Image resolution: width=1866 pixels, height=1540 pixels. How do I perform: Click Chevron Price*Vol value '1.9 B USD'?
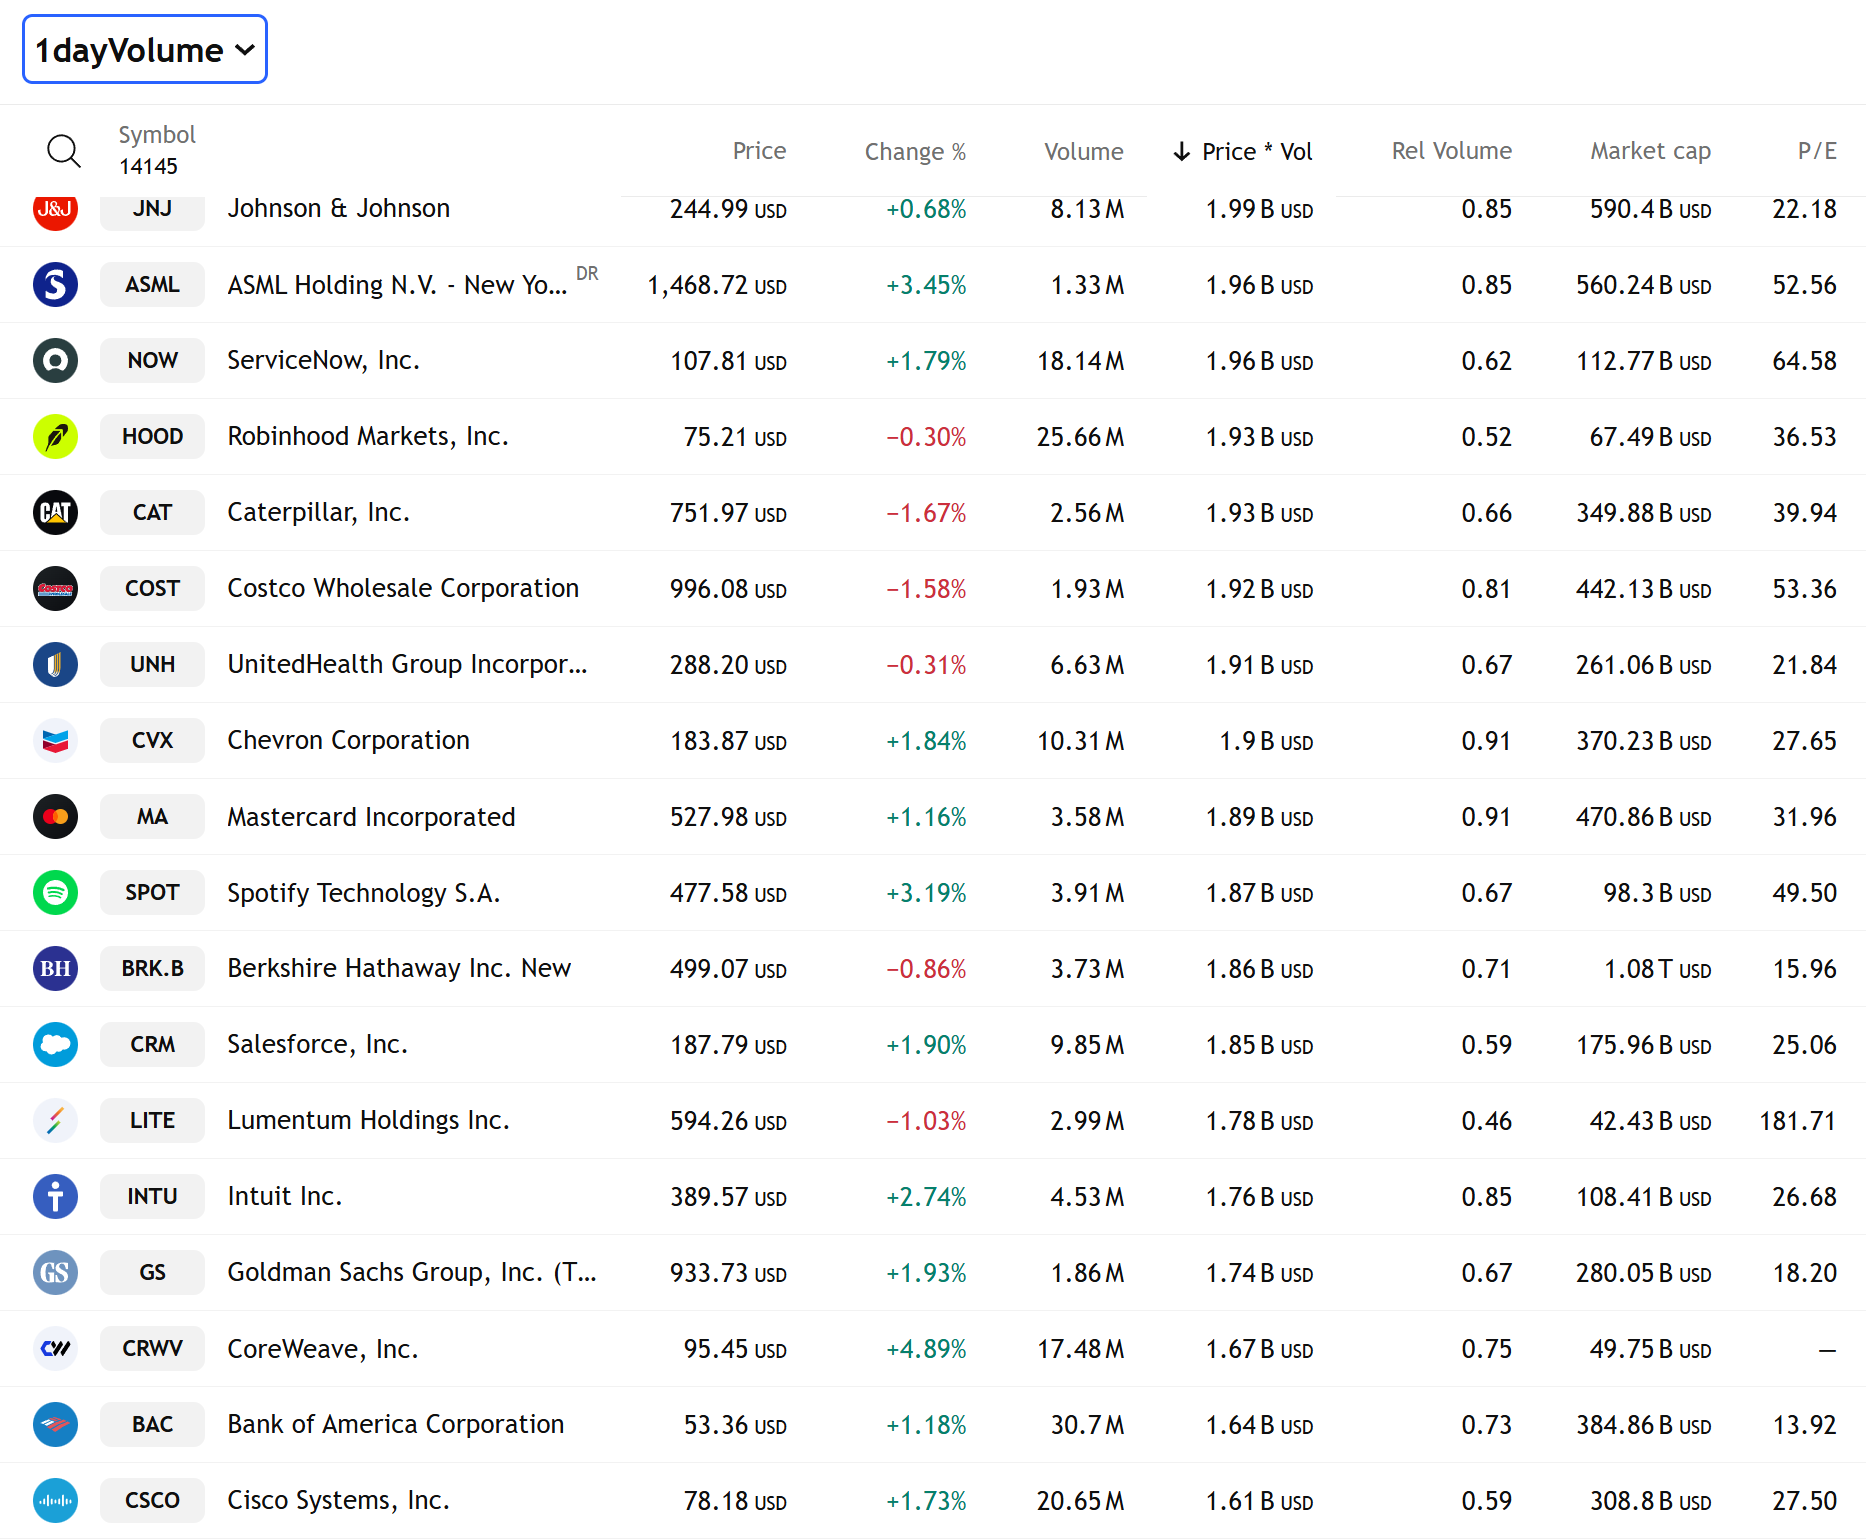pyautogui.click(x=1266, y=742)
